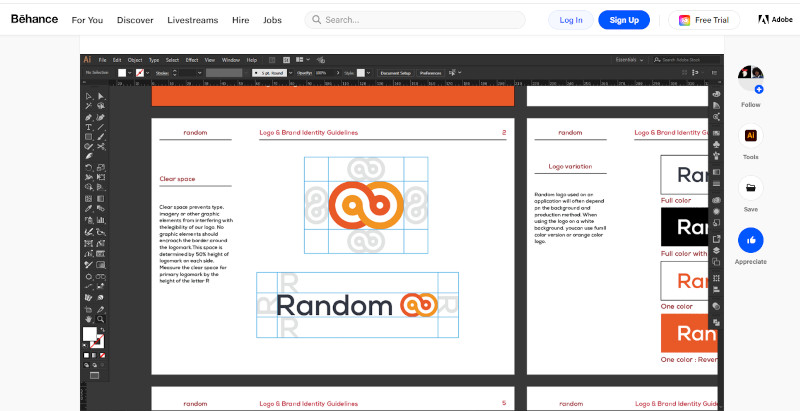Viewport: 800px width, 411px height.
Task: Select the Free Transform tool
Action: coord(101,177)
